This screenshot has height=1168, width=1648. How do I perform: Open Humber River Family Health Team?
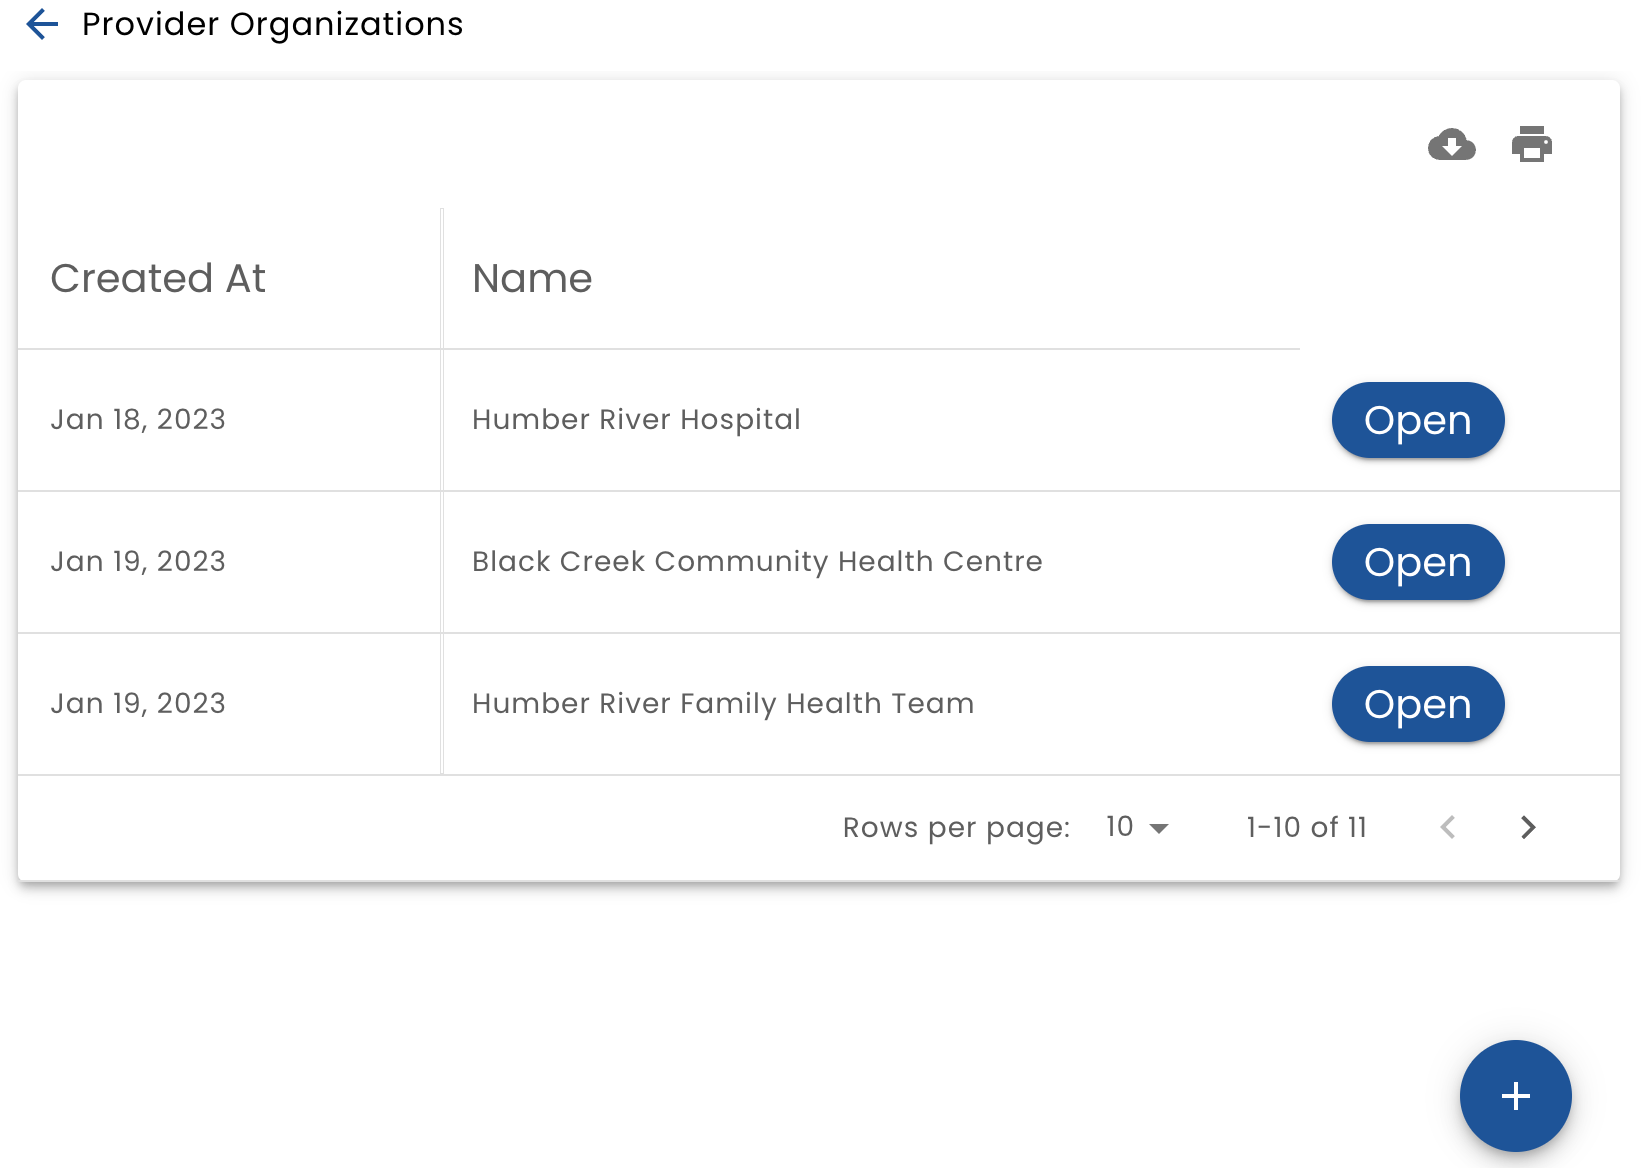pyautogui.click(x=1418, y=704)
